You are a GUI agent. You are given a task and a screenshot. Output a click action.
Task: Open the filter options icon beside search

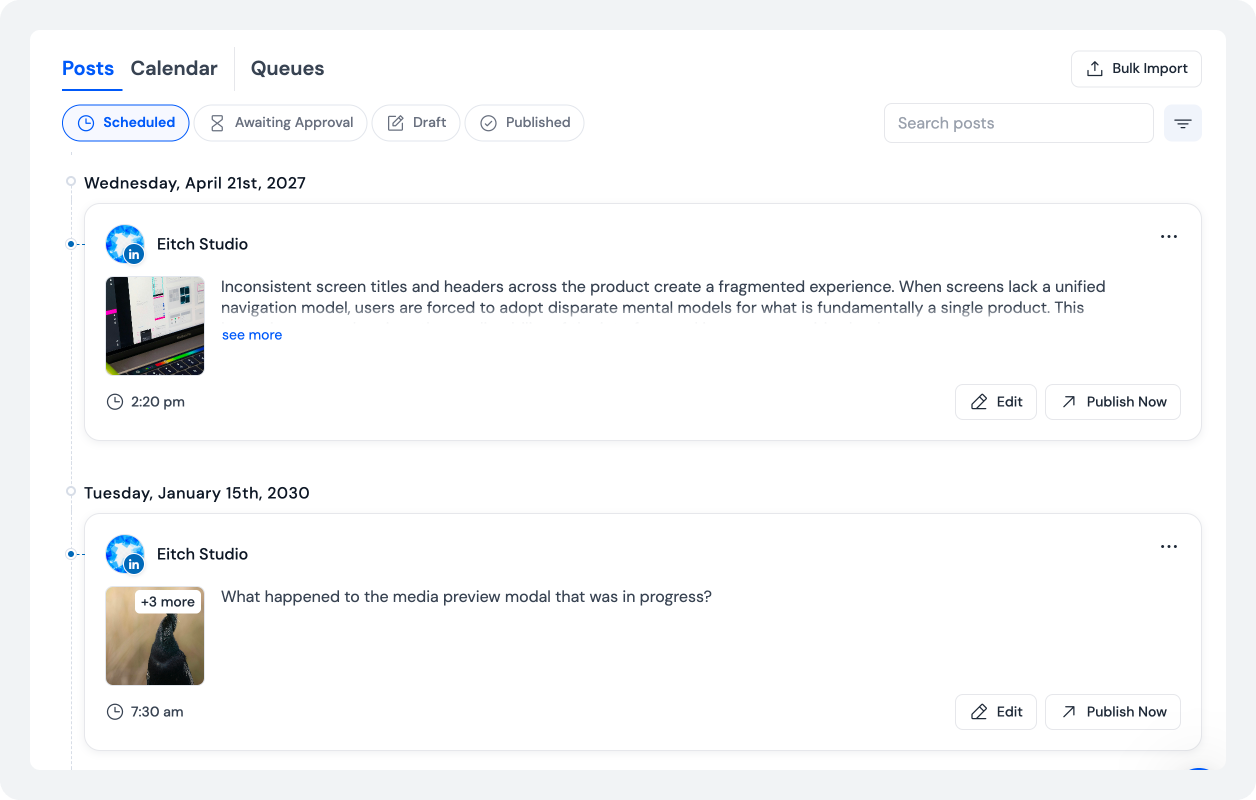tap(1183, 123)
